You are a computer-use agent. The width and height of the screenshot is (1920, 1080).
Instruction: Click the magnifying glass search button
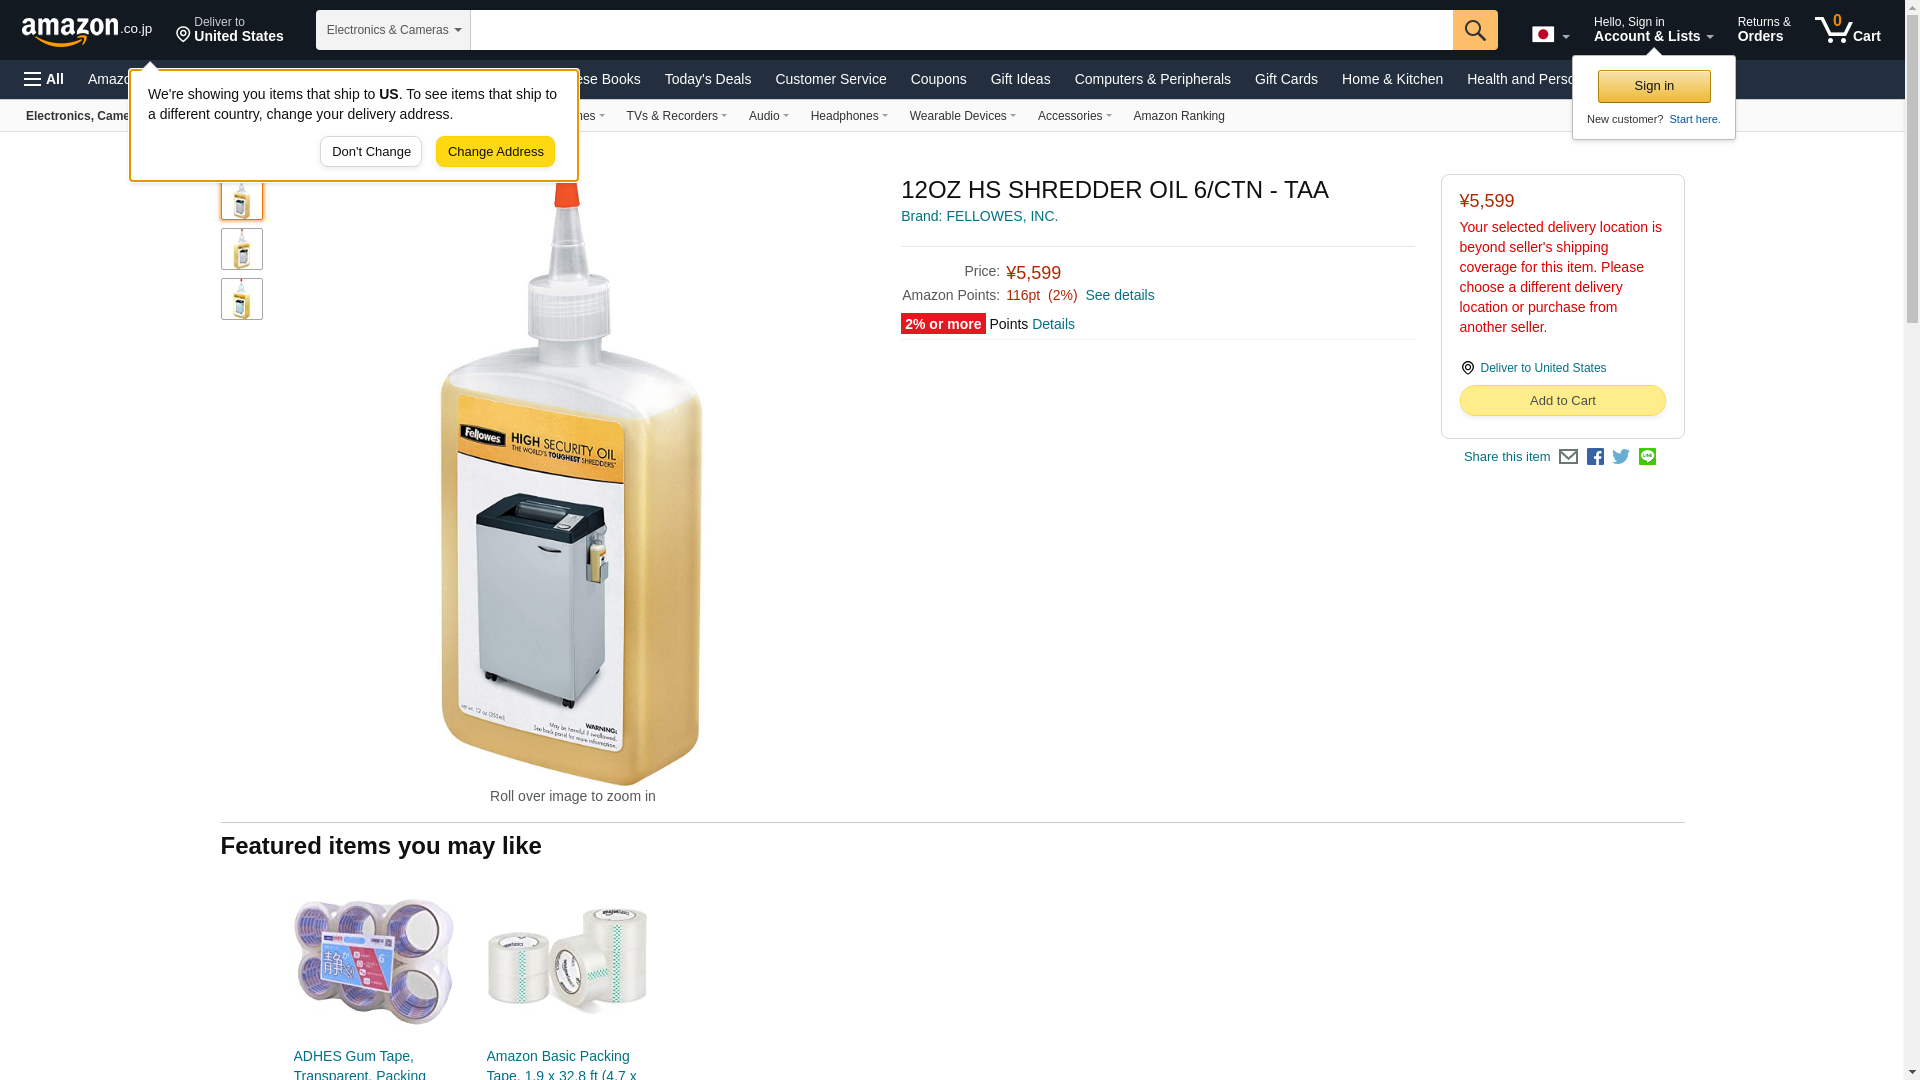[1475, 30]
